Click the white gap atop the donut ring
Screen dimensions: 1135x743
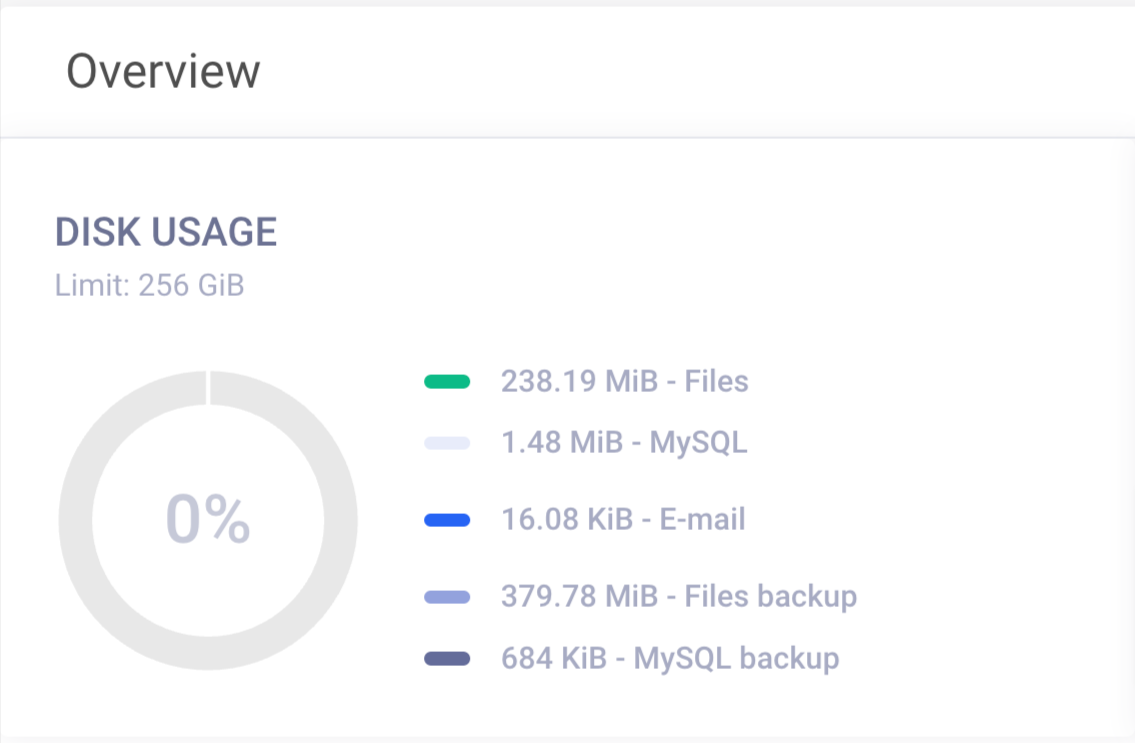tap(208, 388)
